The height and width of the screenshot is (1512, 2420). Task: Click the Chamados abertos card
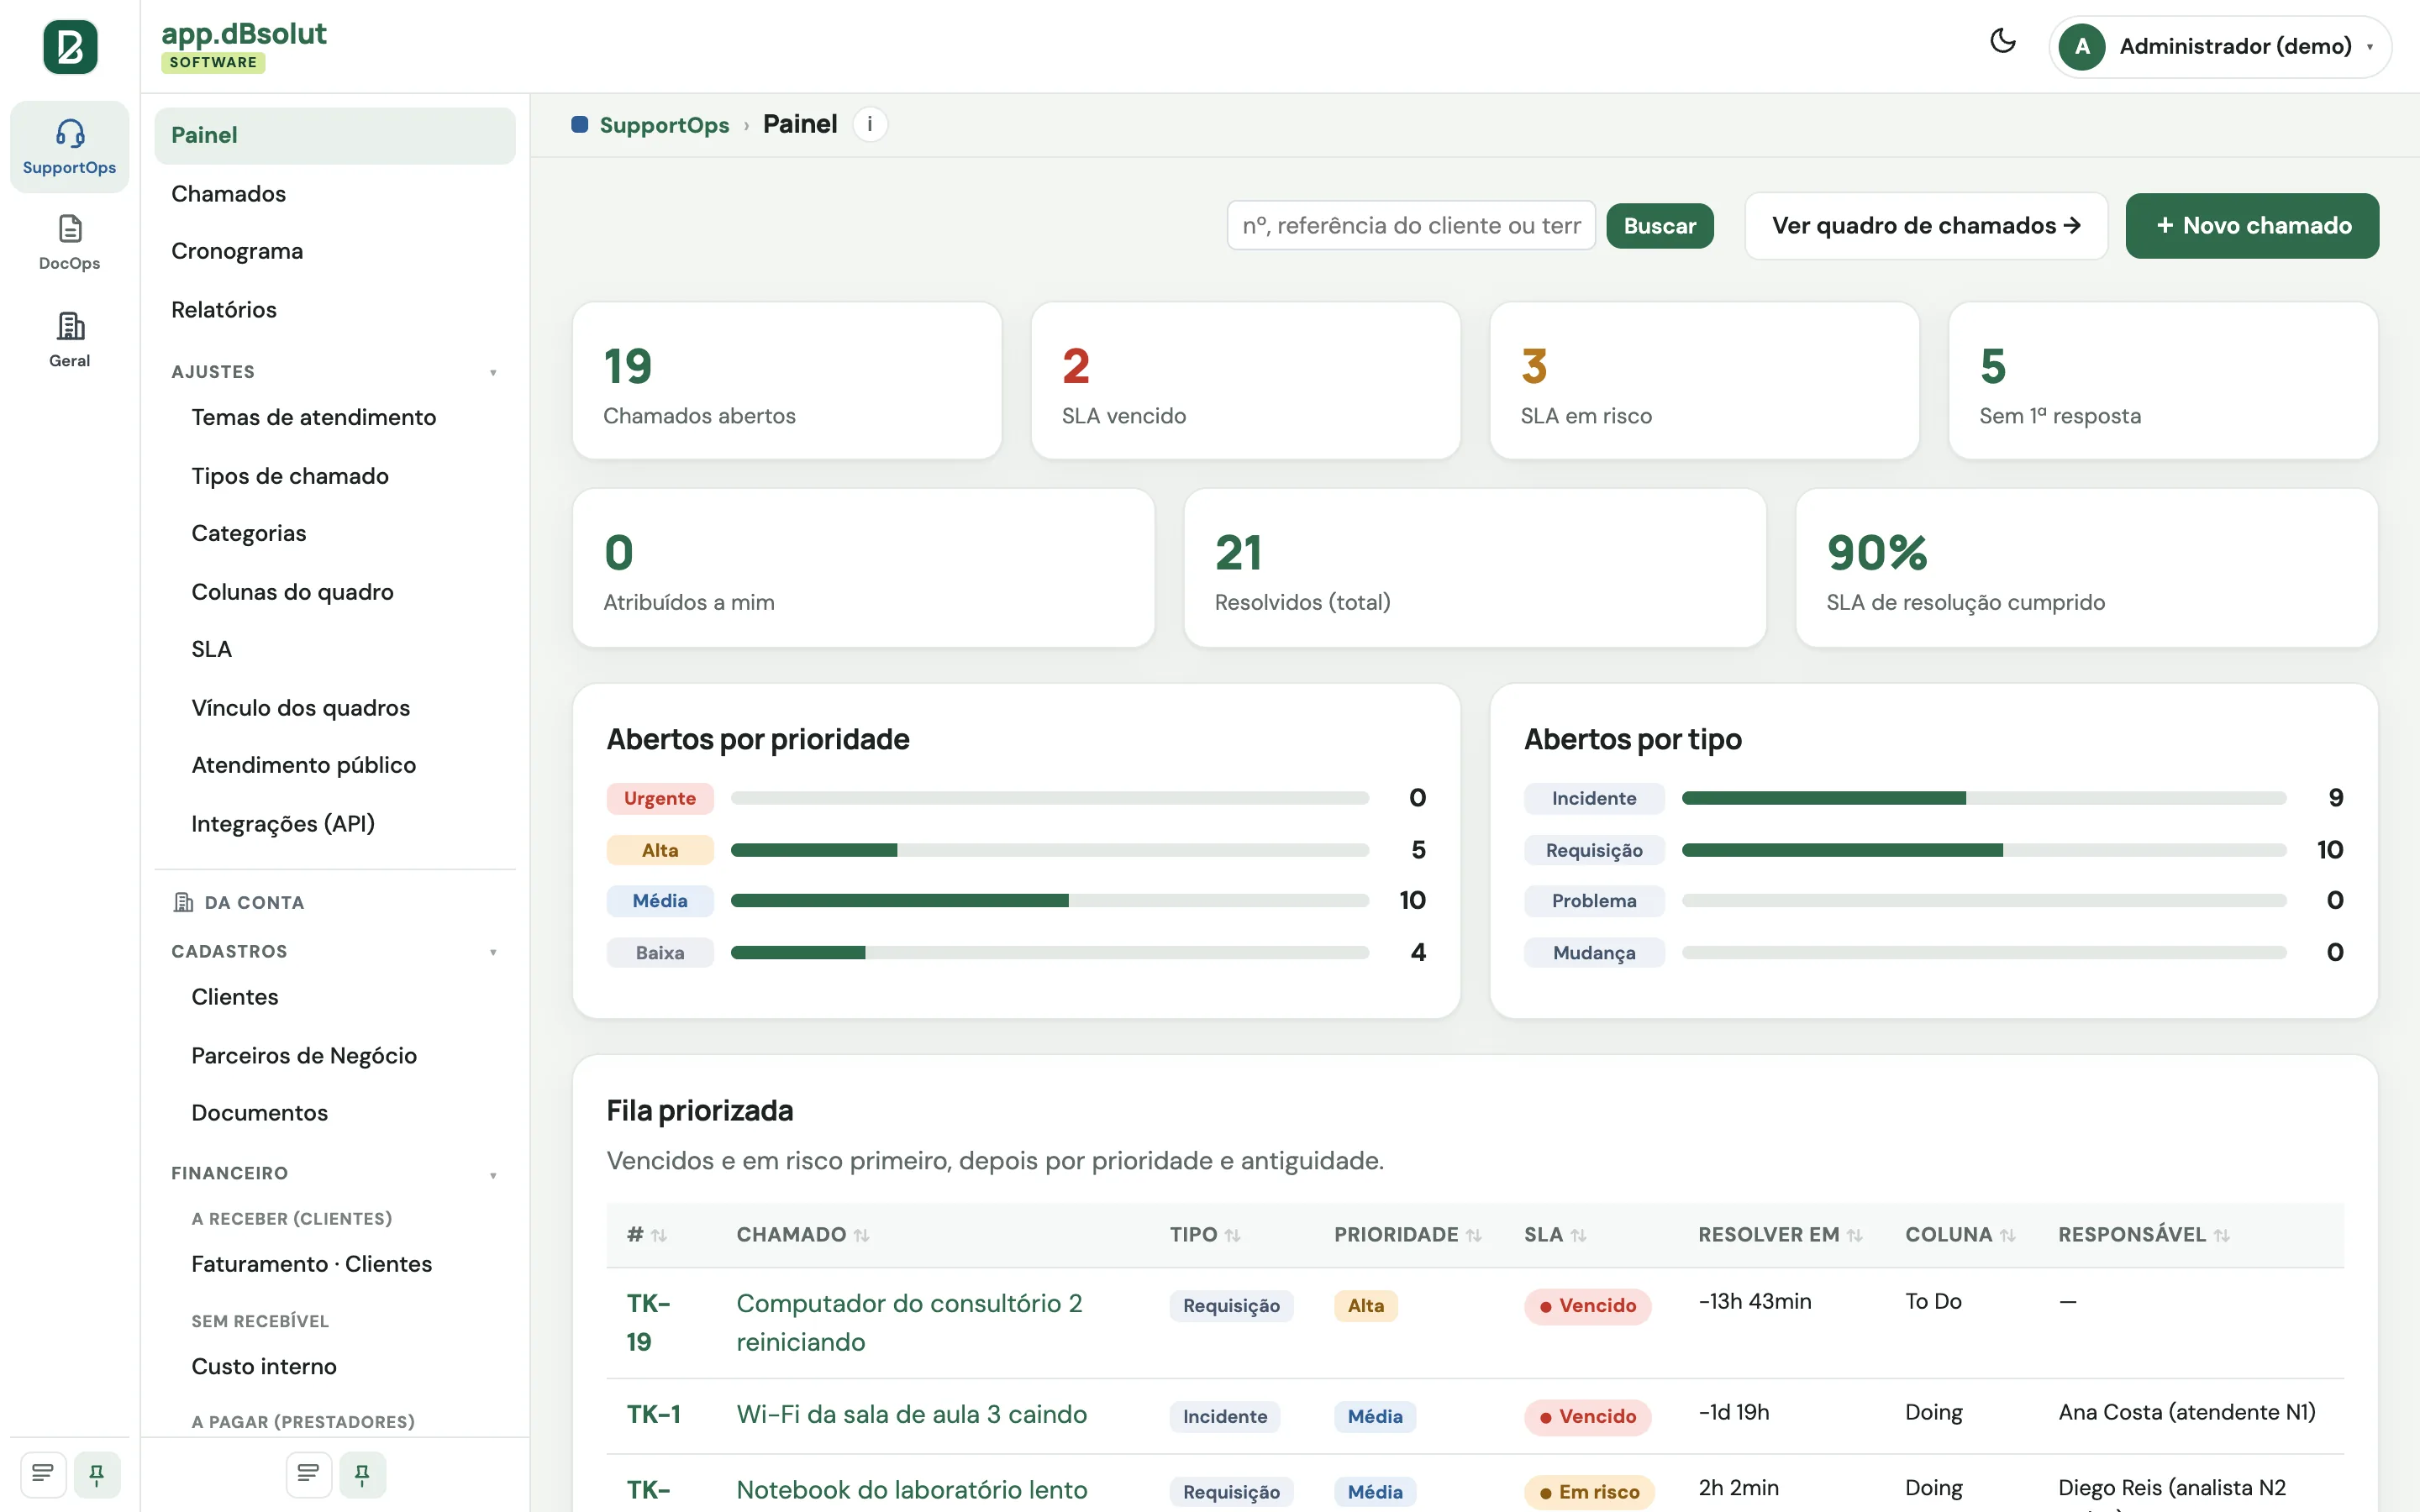pyautogui.click(x=787, y=381)
